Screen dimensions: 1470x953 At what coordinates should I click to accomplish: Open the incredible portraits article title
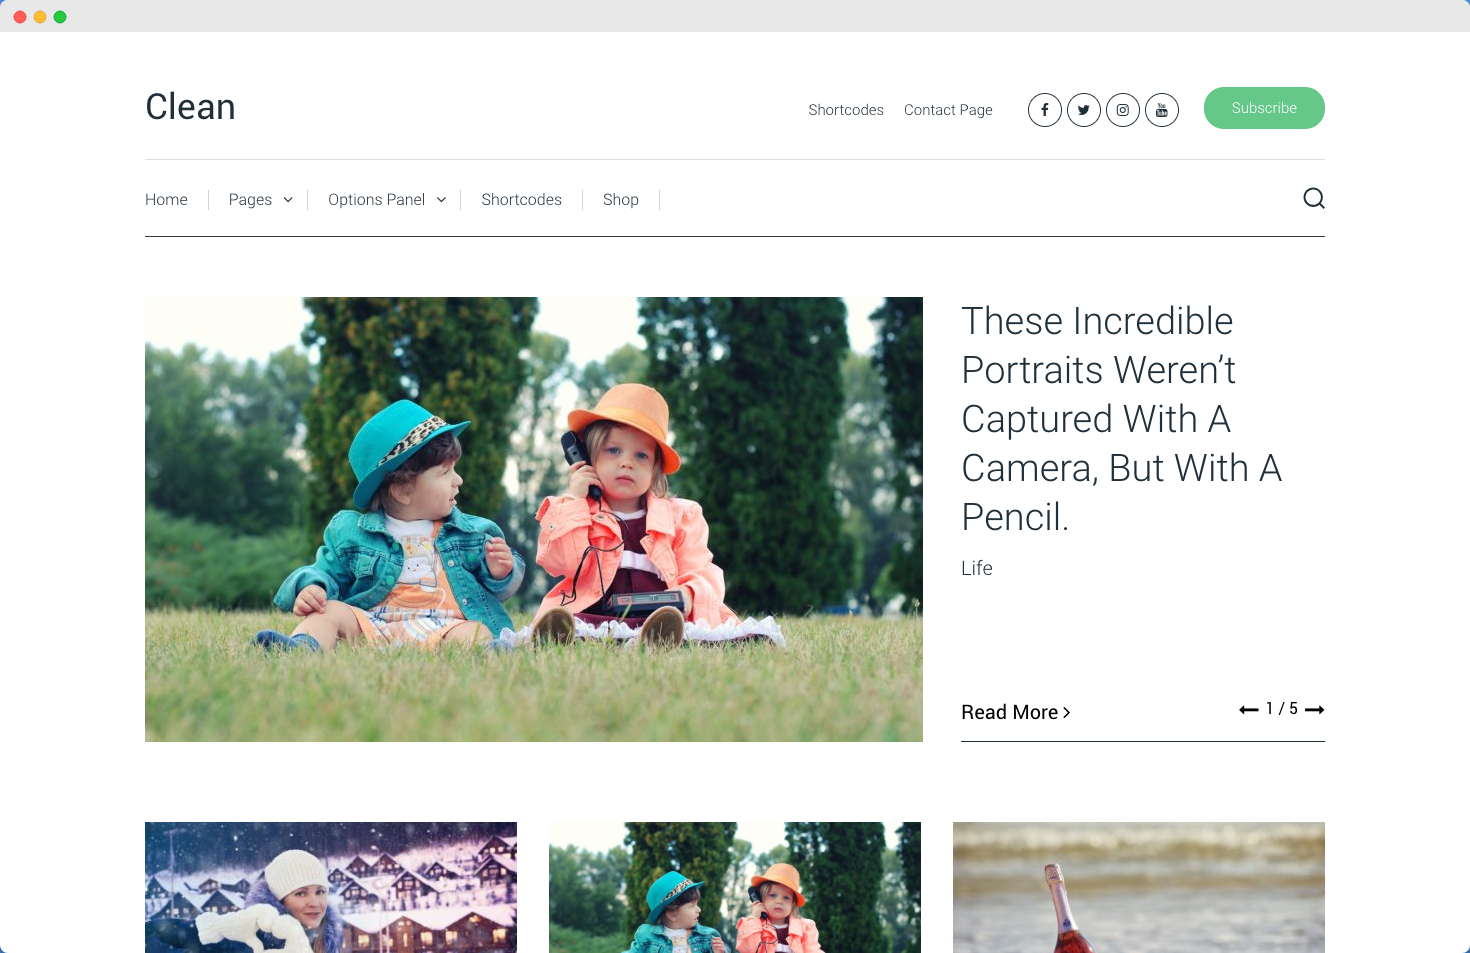point(1121,419)
